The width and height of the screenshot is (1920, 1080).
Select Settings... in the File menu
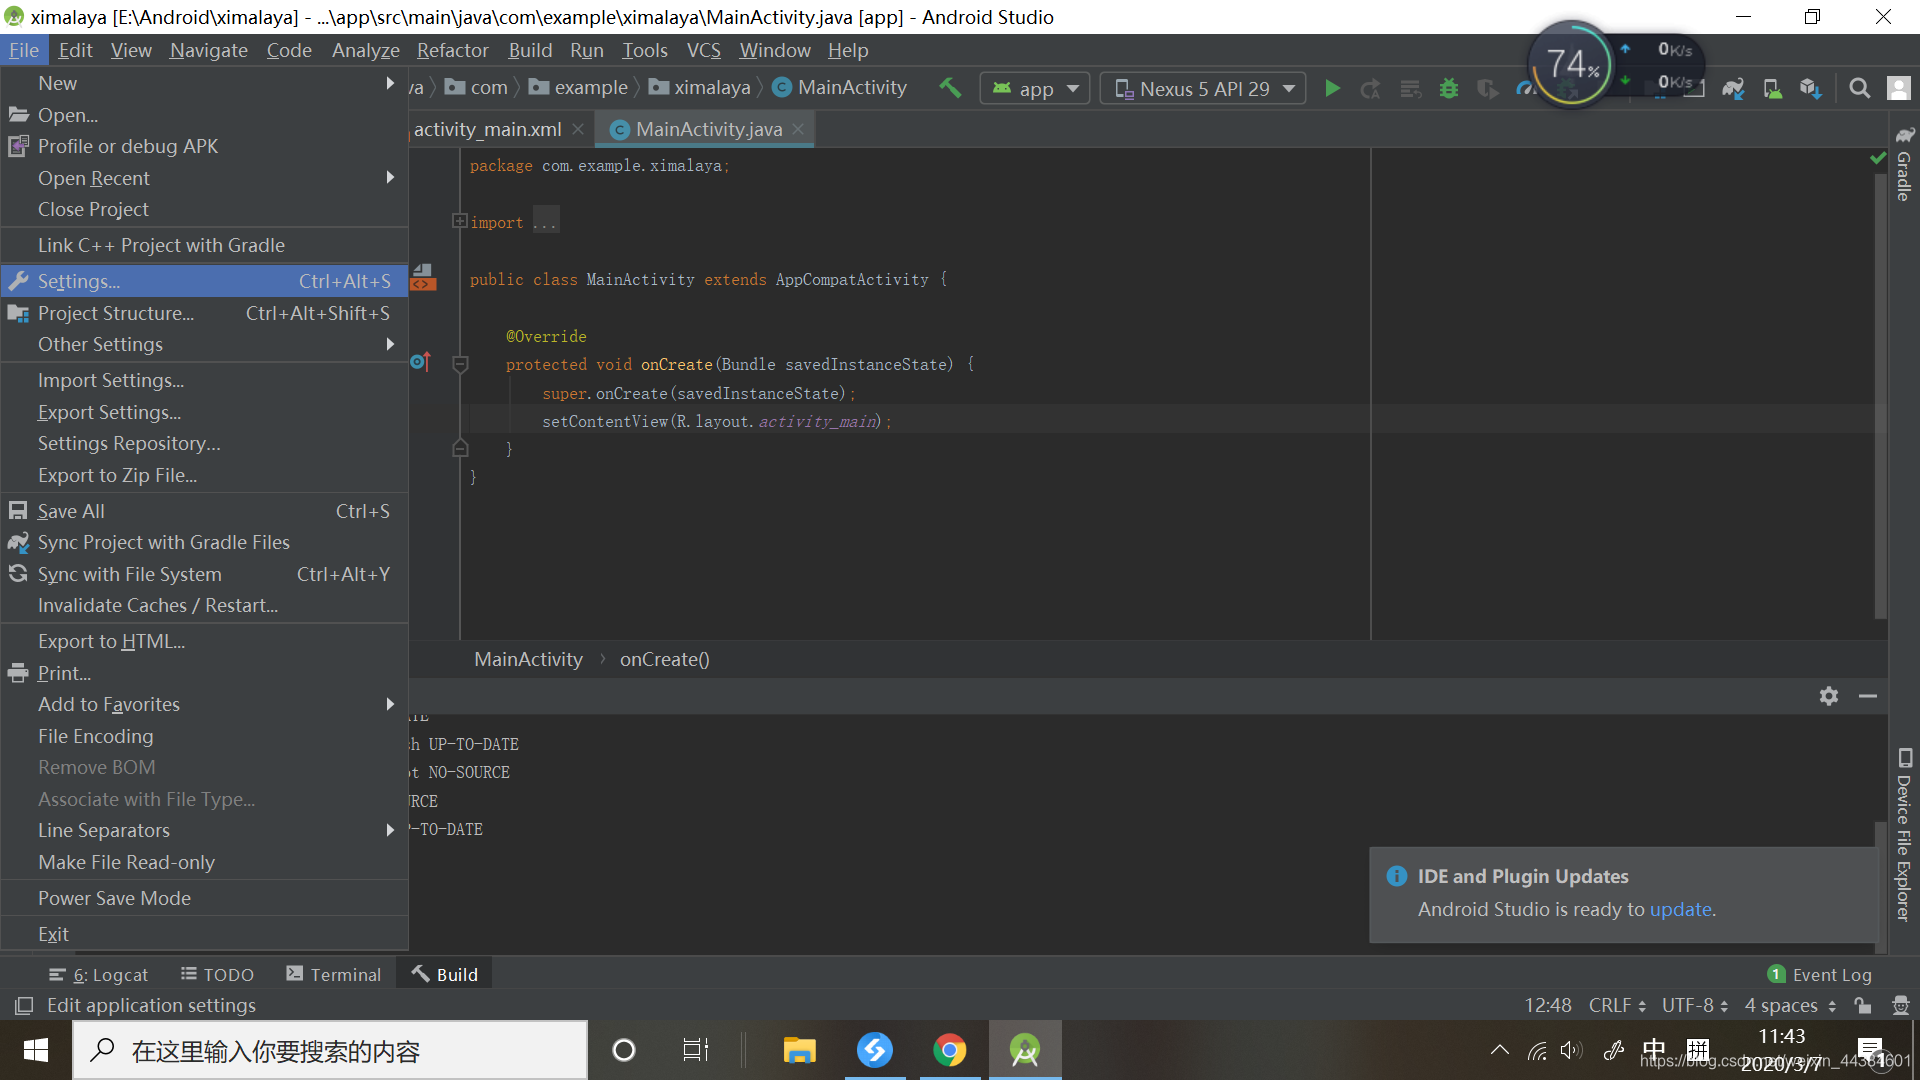(78, 281)
